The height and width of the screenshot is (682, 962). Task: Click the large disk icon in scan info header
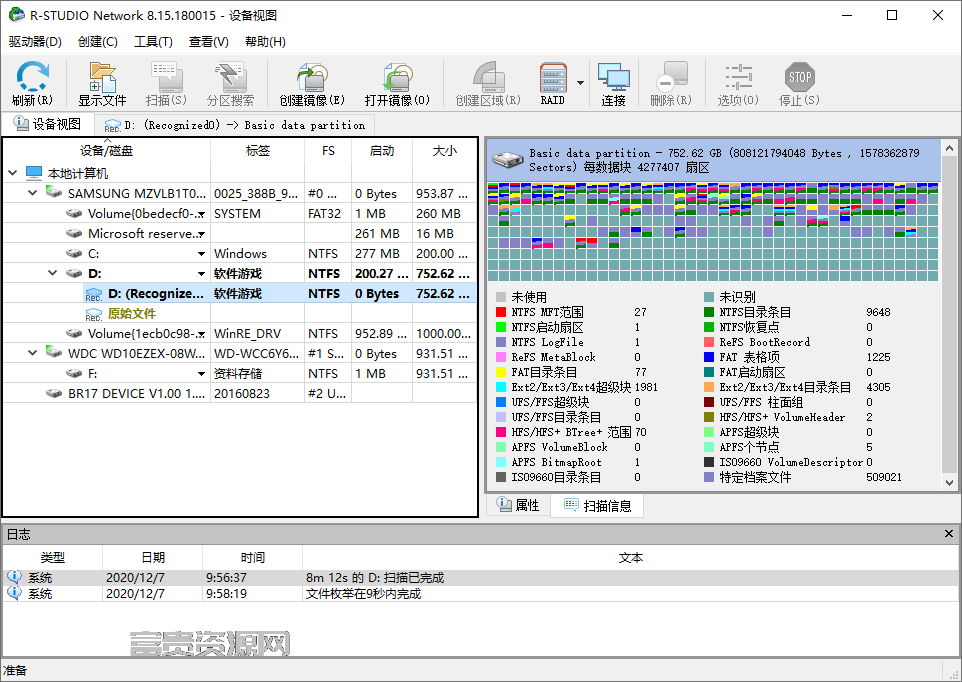point(507,159)
